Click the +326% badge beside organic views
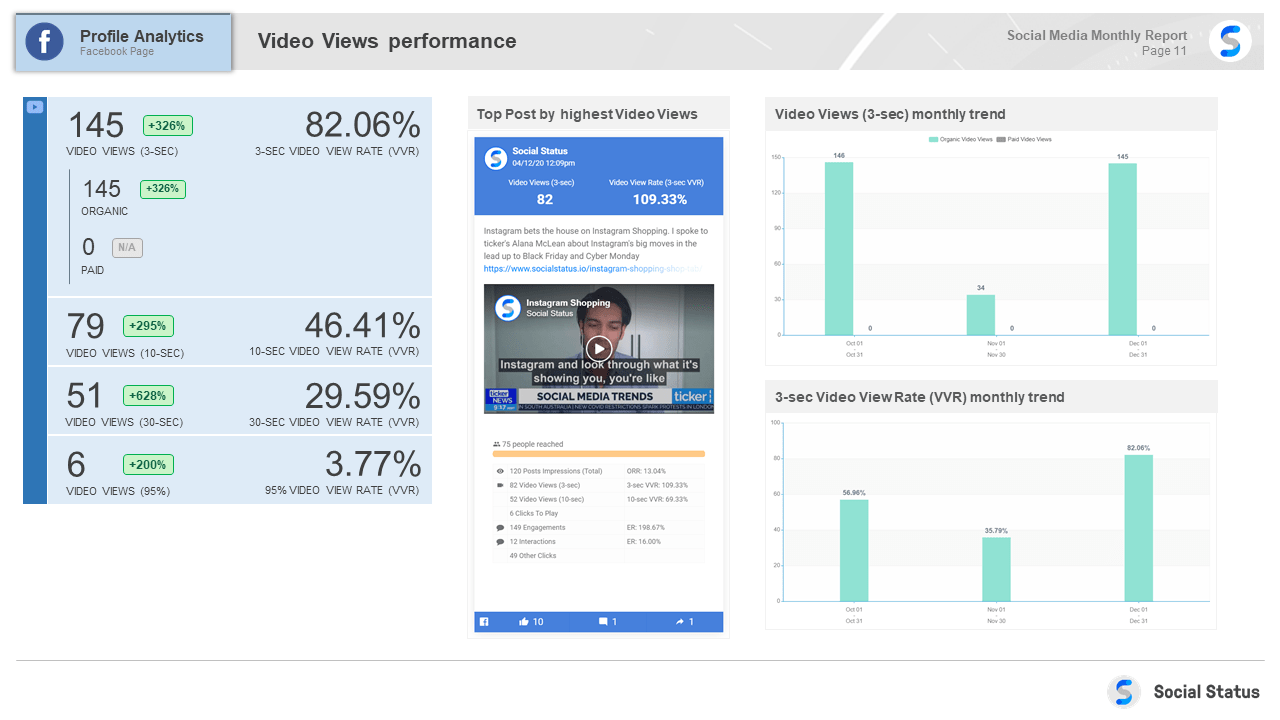Viewport: 1280px width, 720px height. [x=163, y=189]
